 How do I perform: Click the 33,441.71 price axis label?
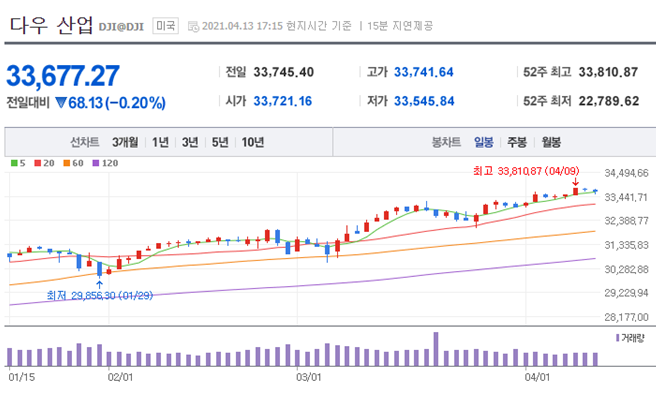[x=626, y=197]
